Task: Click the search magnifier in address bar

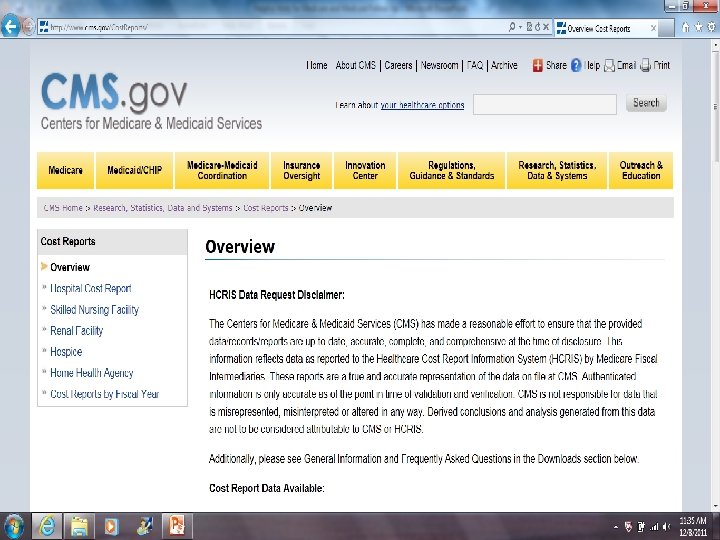Action: coord(512,27)
